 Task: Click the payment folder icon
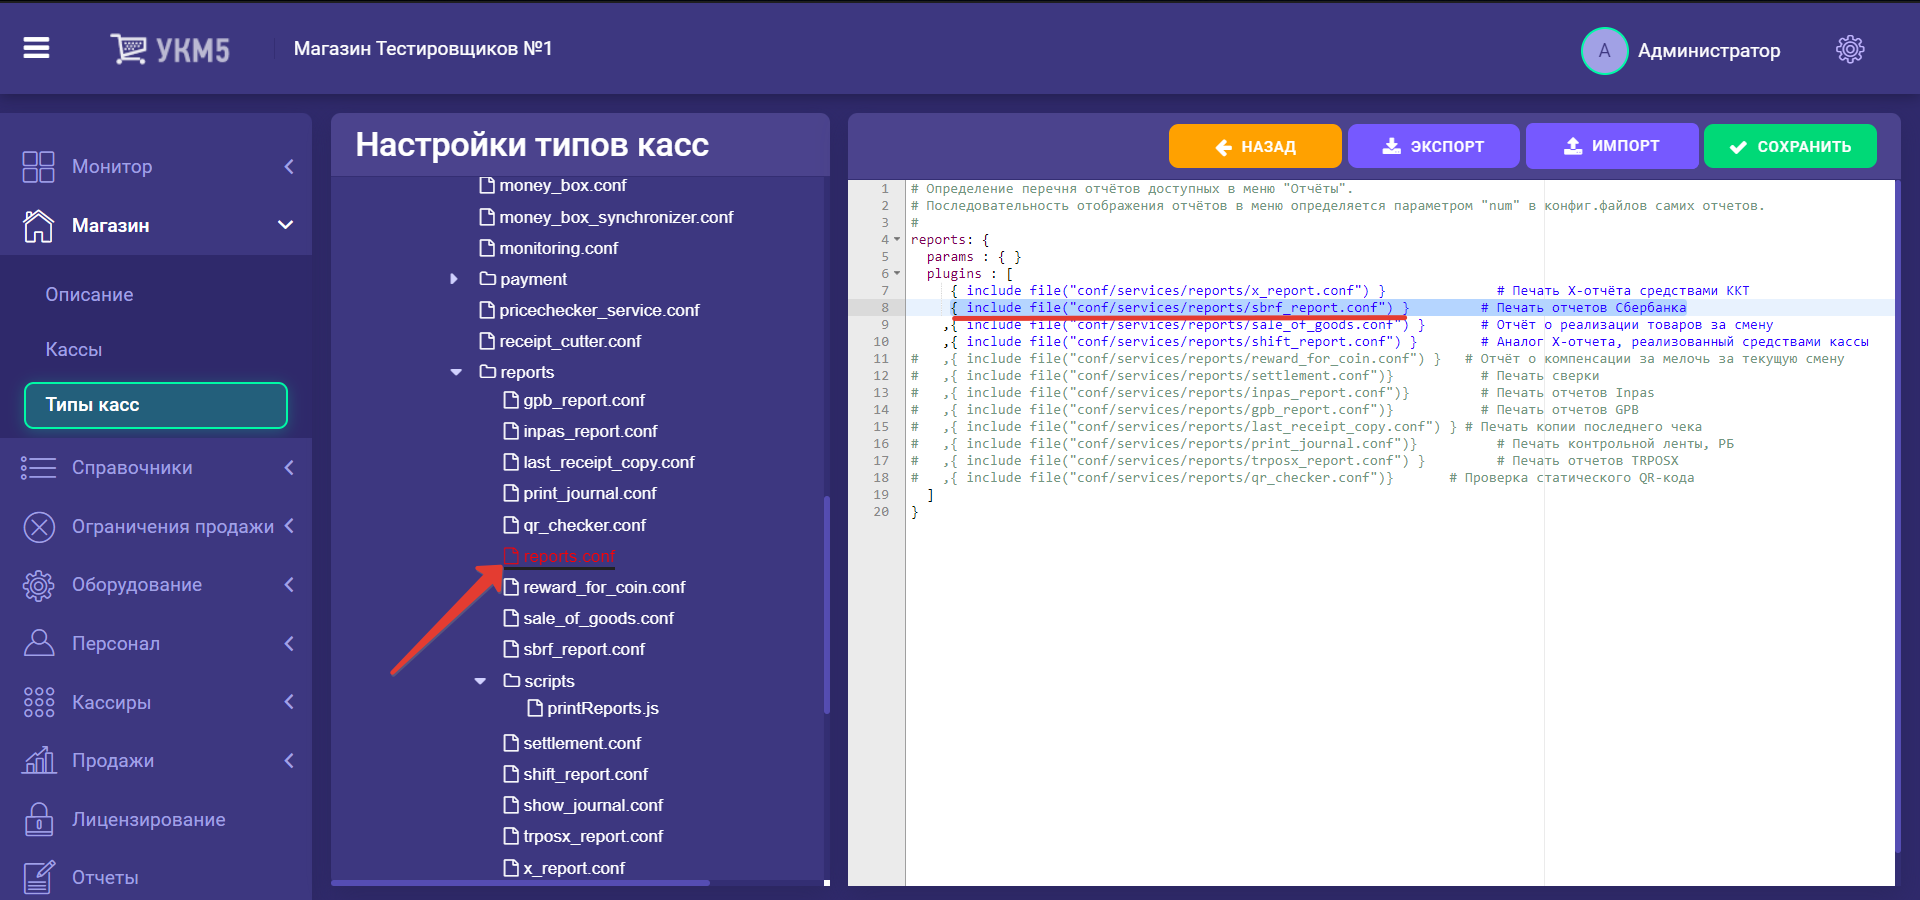tap(488, 279)
